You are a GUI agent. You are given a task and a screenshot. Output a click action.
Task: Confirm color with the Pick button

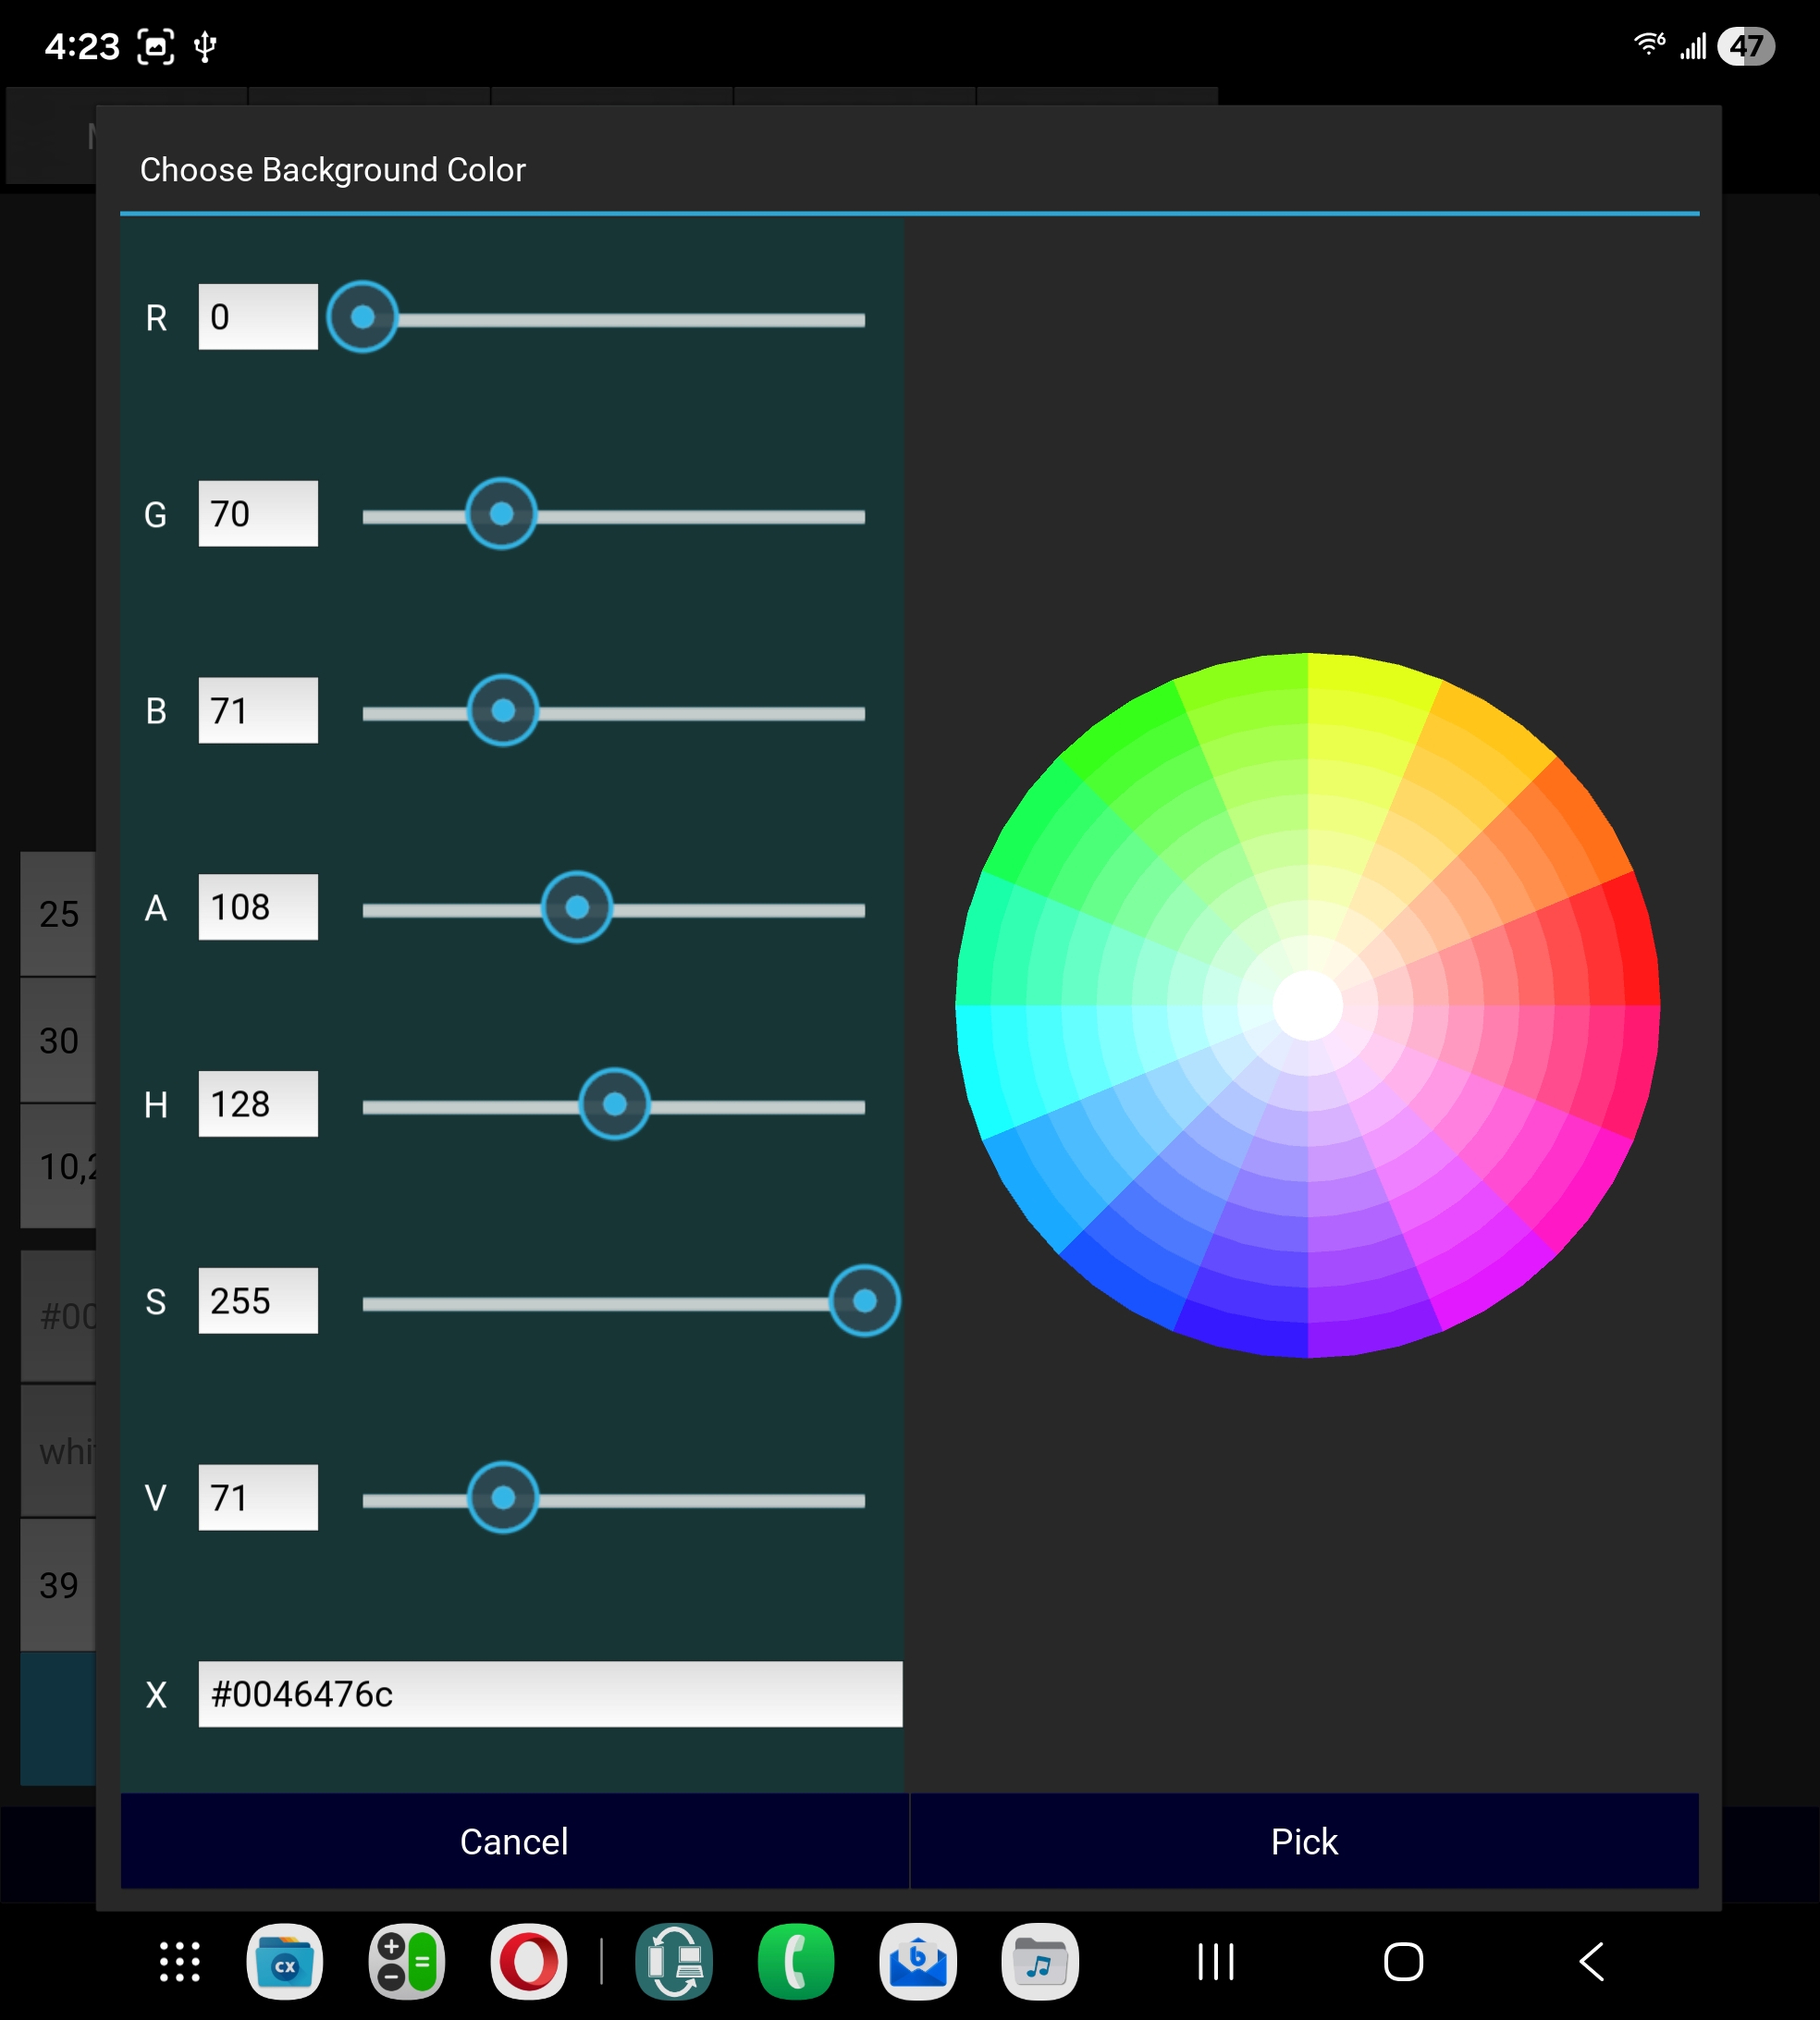coord(1304,1841)
